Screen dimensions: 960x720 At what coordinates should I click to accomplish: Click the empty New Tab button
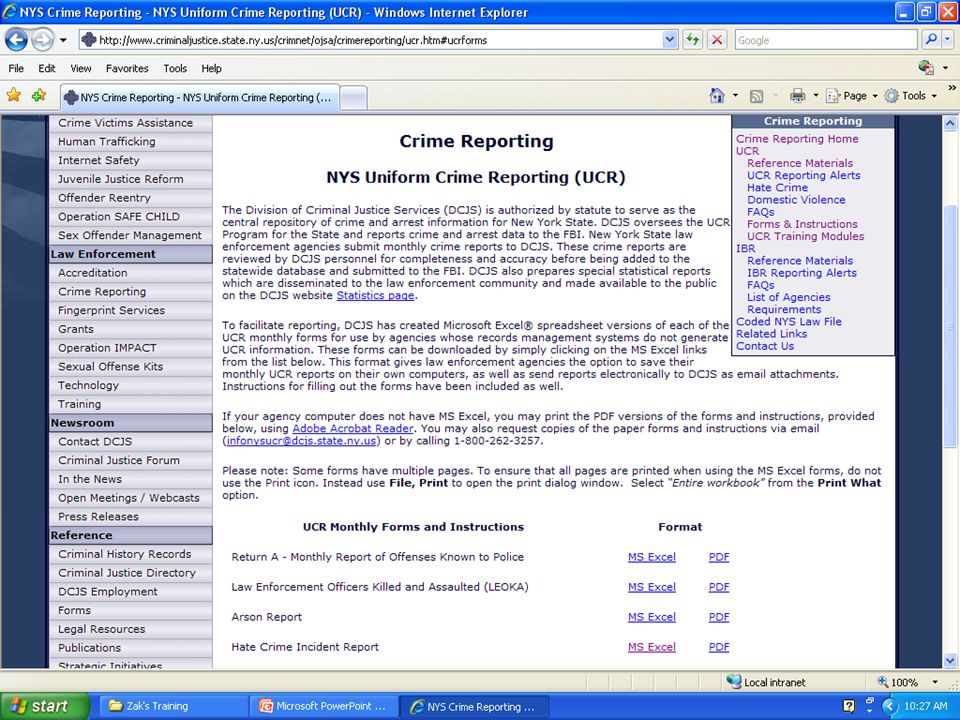tap(353, 98)
